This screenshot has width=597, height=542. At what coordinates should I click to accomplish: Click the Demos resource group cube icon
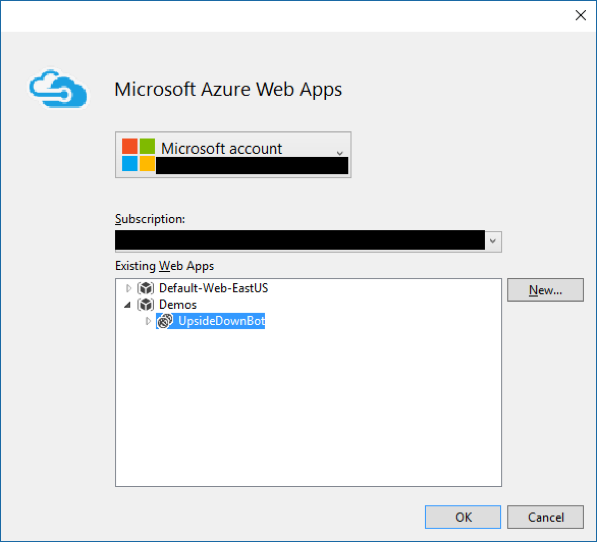(x=145, y=304)
